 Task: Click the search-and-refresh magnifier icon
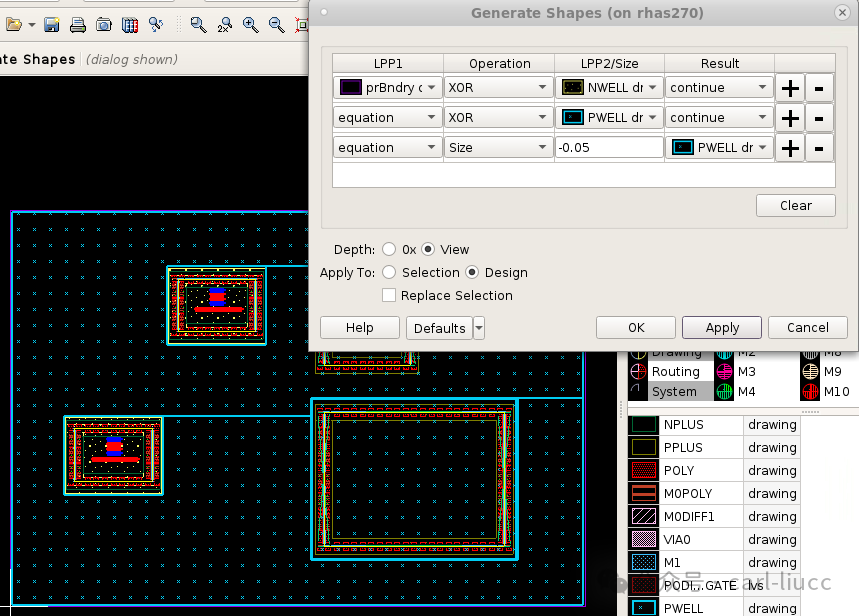[x=156, y=25]
